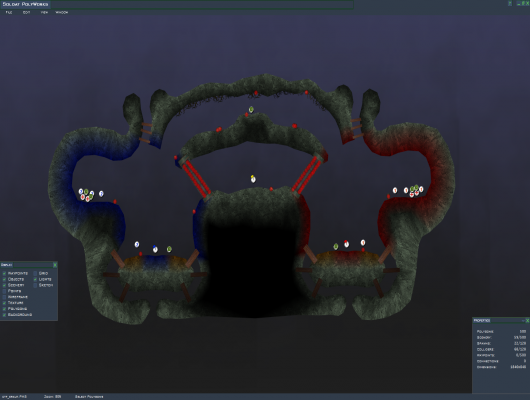The height and width of the screenshot is (400, 530).
Task: Enable the Sketch display checkbox
Action: 35,285
